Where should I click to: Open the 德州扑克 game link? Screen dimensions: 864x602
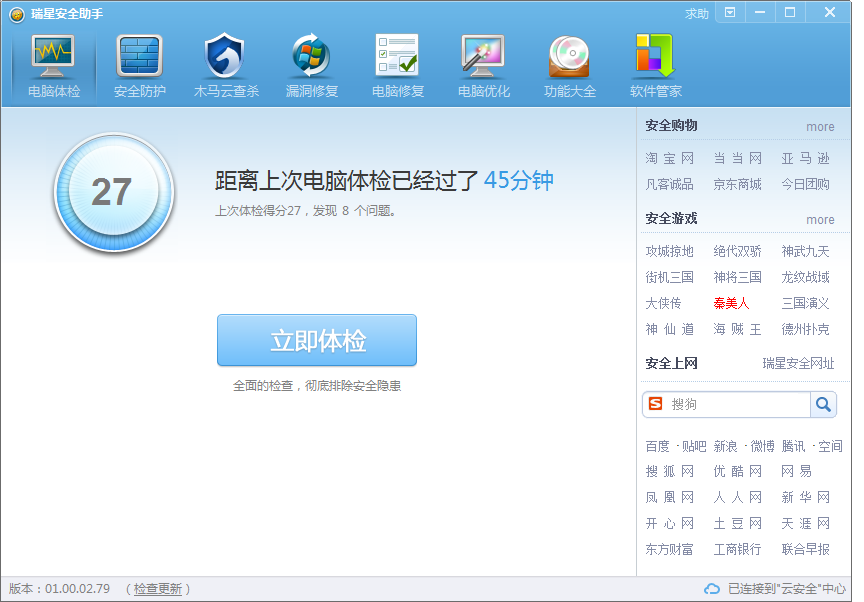pyautogui.click(x=805, y=329)
